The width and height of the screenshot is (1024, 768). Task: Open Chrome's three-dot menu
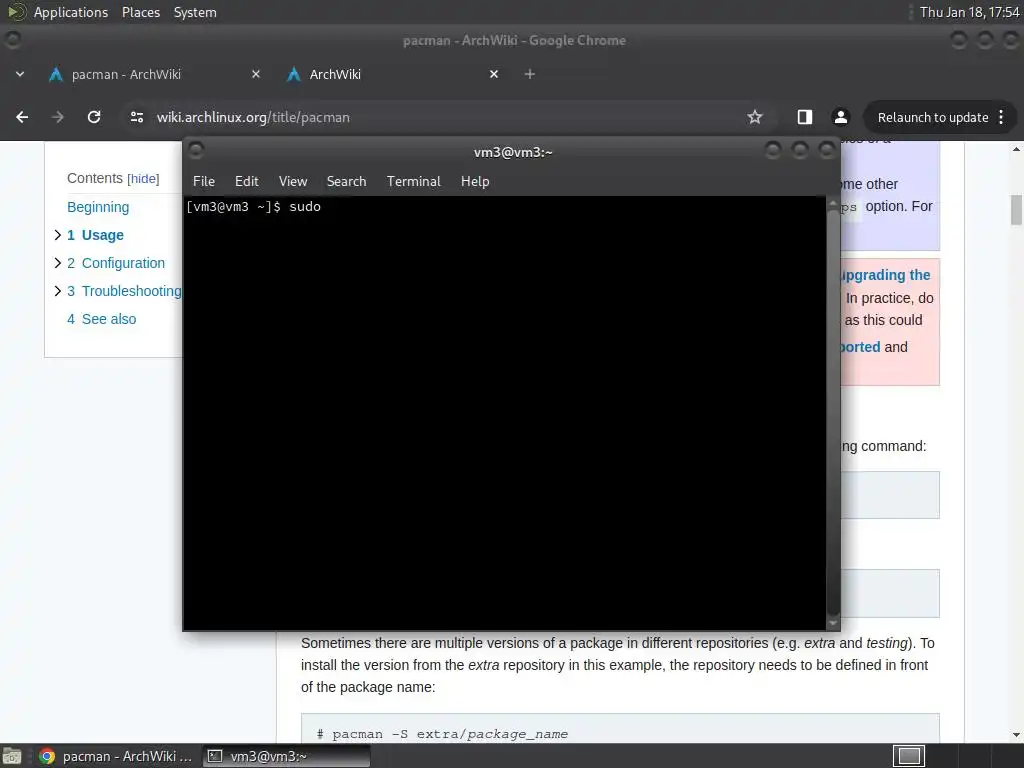1001,117
